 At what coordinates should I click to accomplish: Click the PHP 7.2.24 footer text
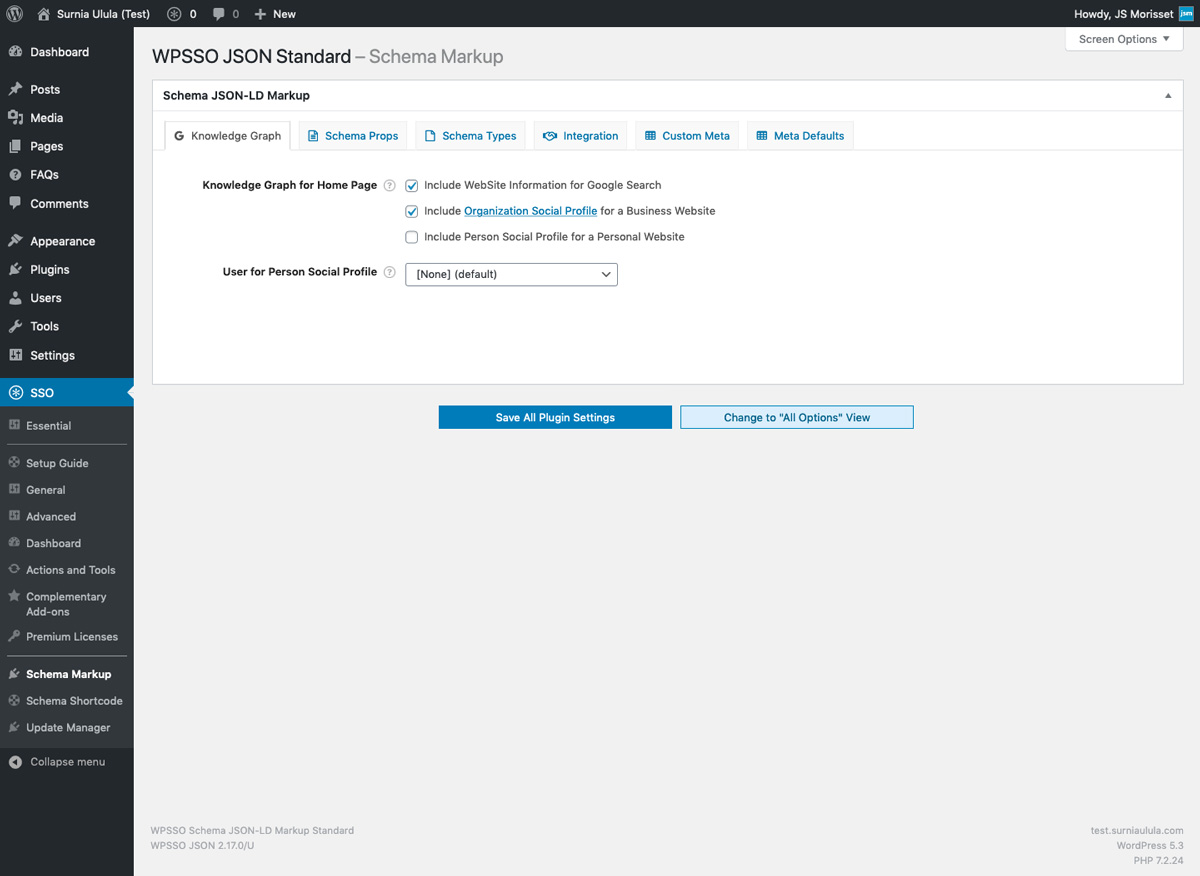(x=1158, y=861)
